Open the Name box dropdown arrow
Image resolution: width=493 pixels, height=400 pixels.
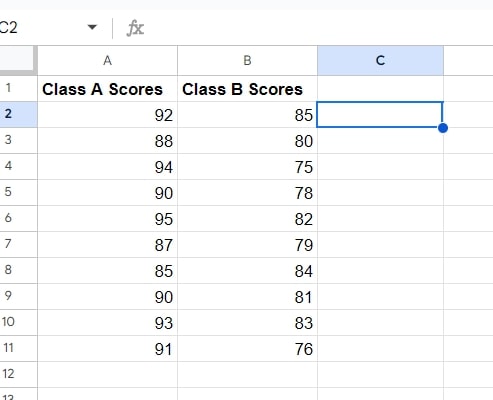[92, 27]
